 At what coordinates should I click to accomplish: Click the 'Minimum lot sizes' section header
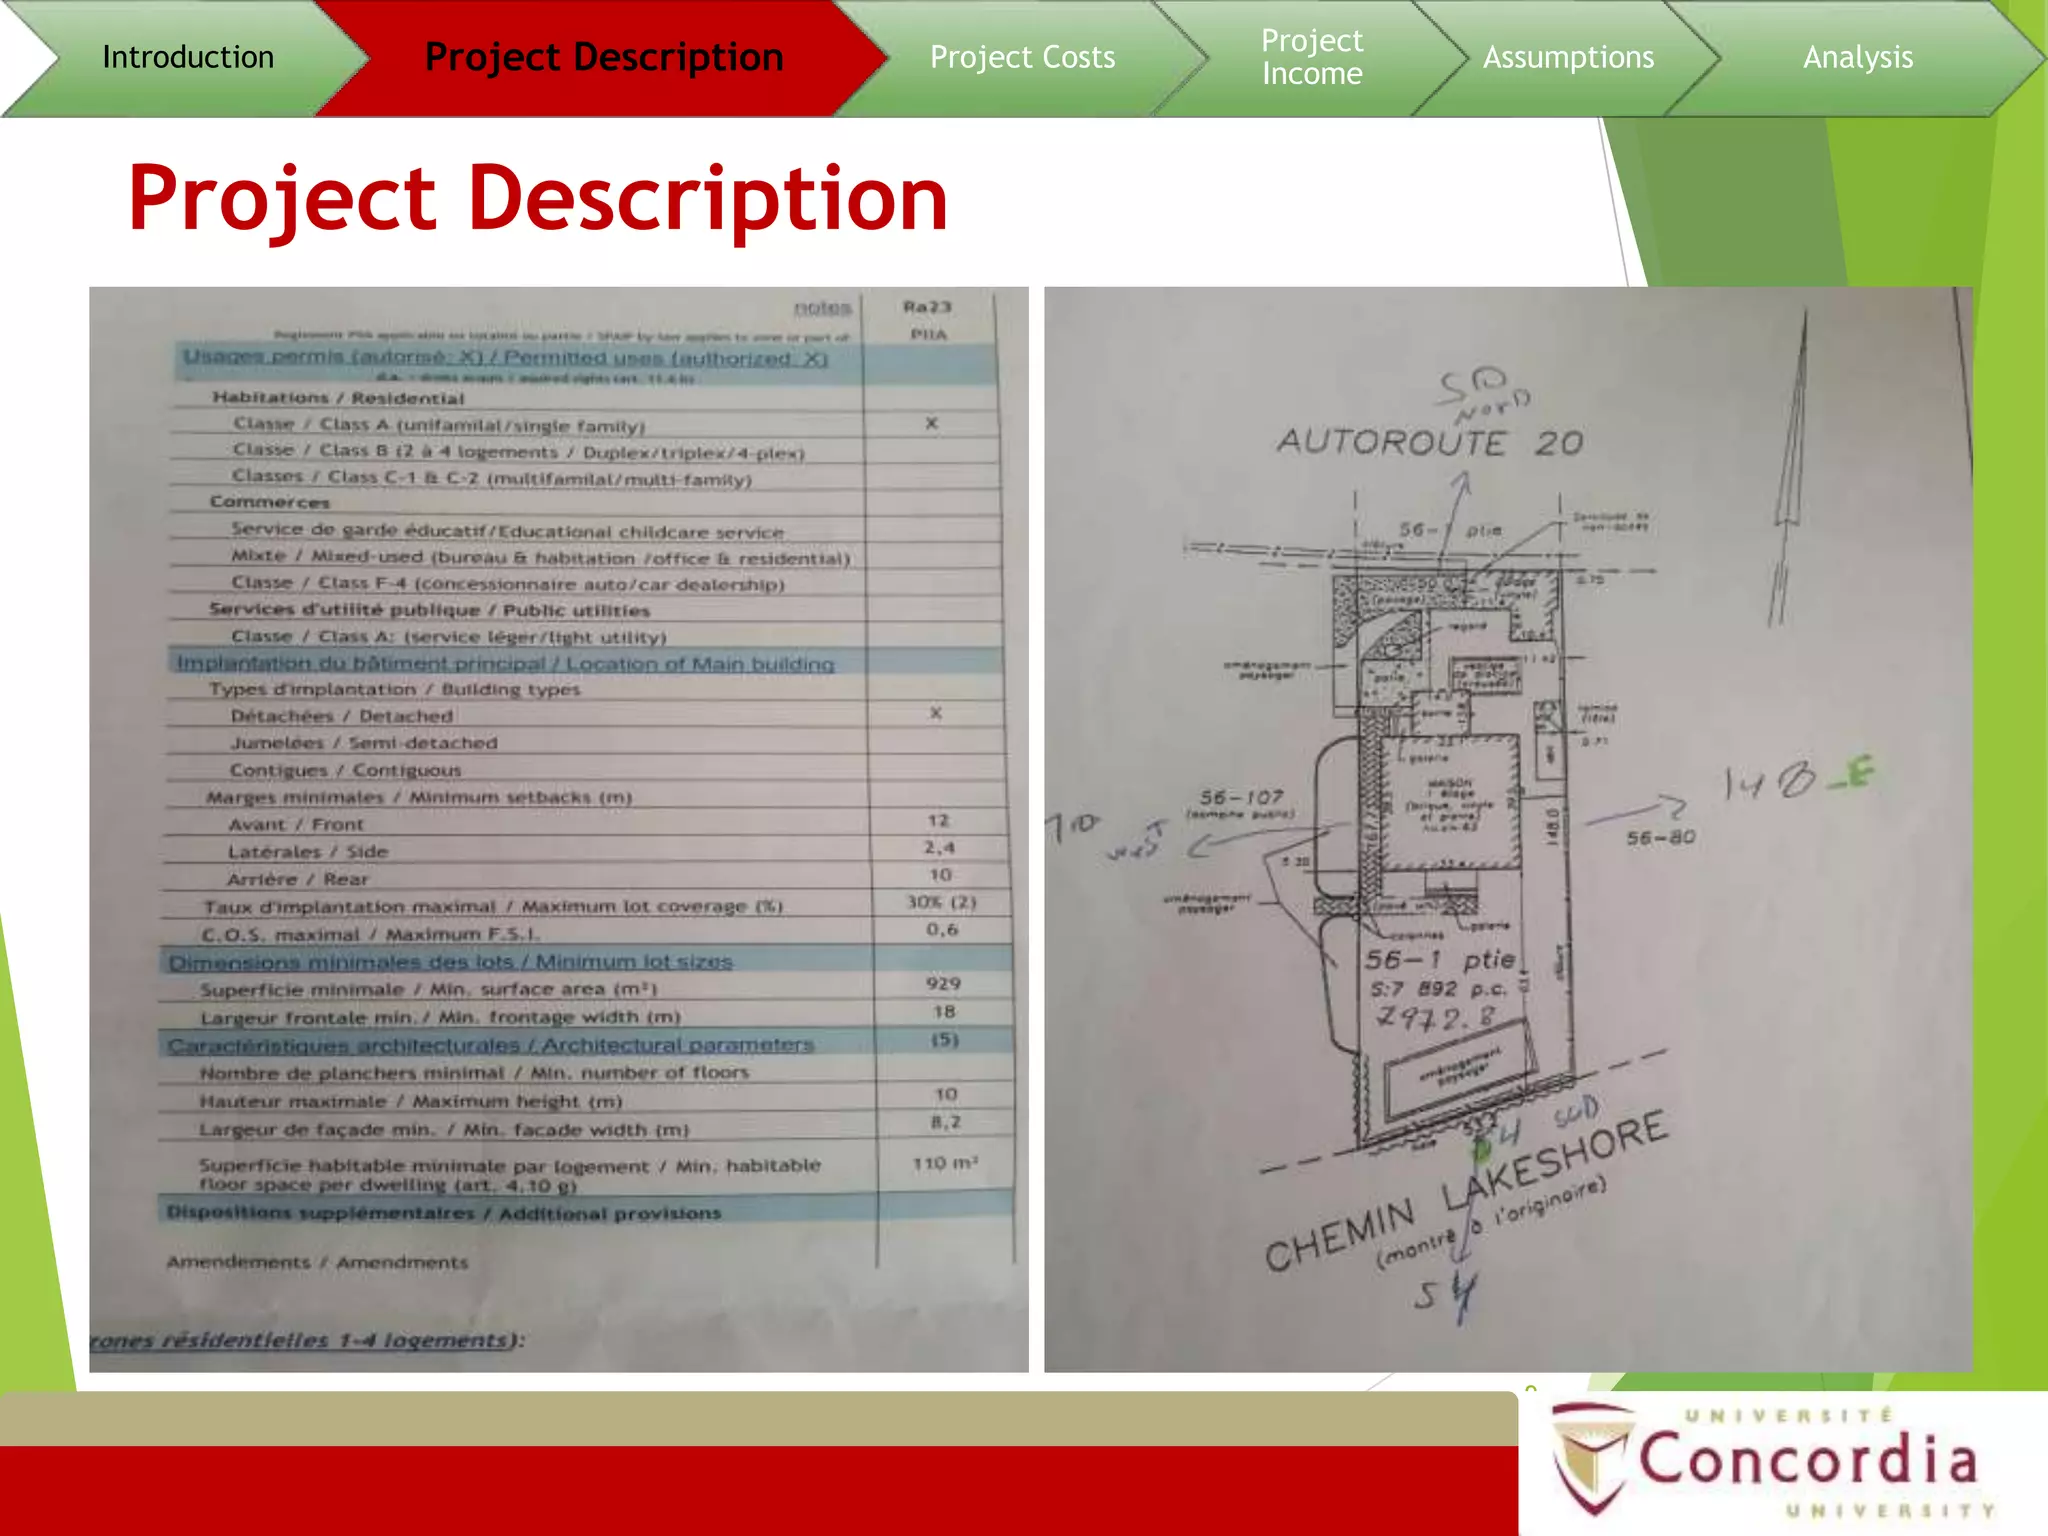point(585,961)
